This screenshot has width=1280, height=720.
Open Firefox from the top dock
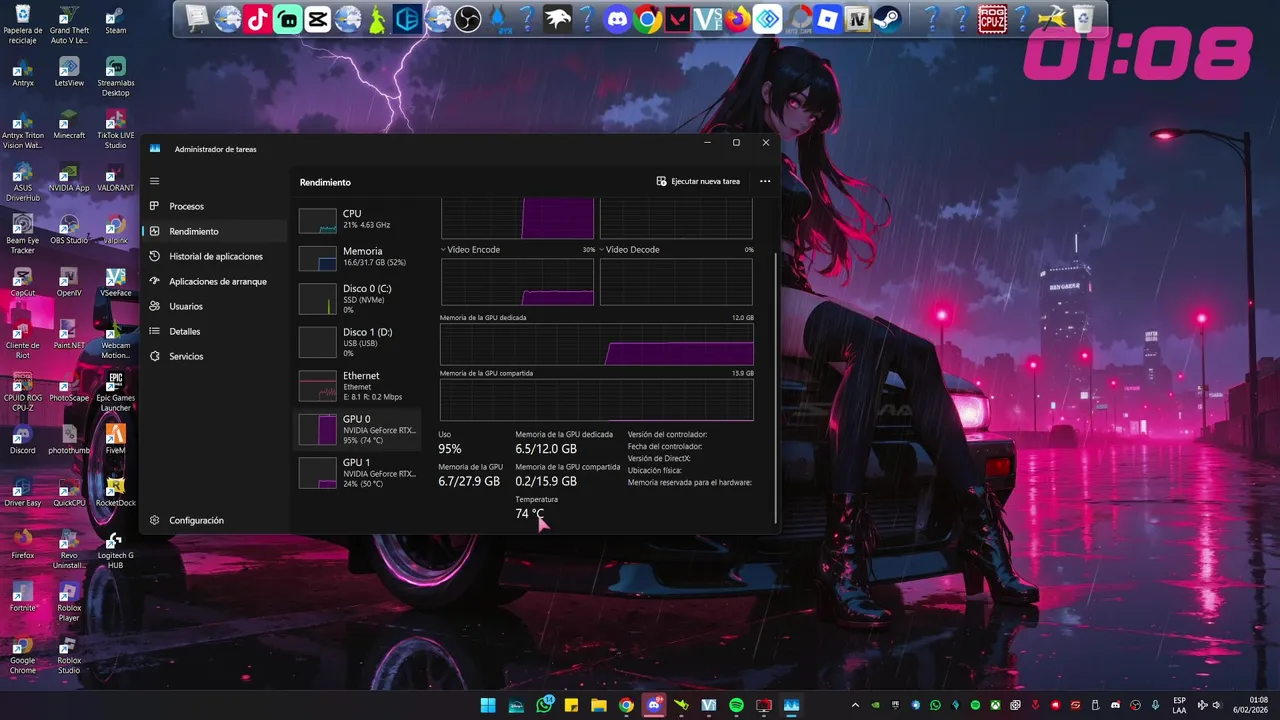coord(737,19)
